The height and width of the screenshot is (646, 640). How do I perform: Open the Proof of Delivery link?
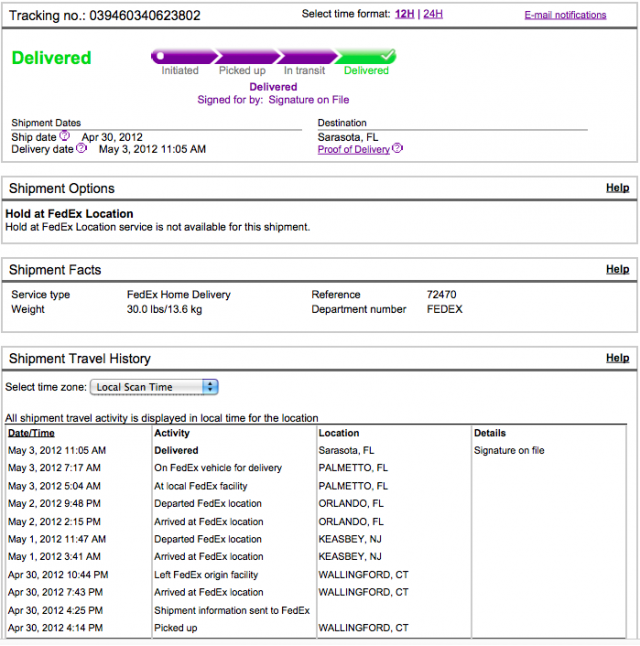point(354,150)
